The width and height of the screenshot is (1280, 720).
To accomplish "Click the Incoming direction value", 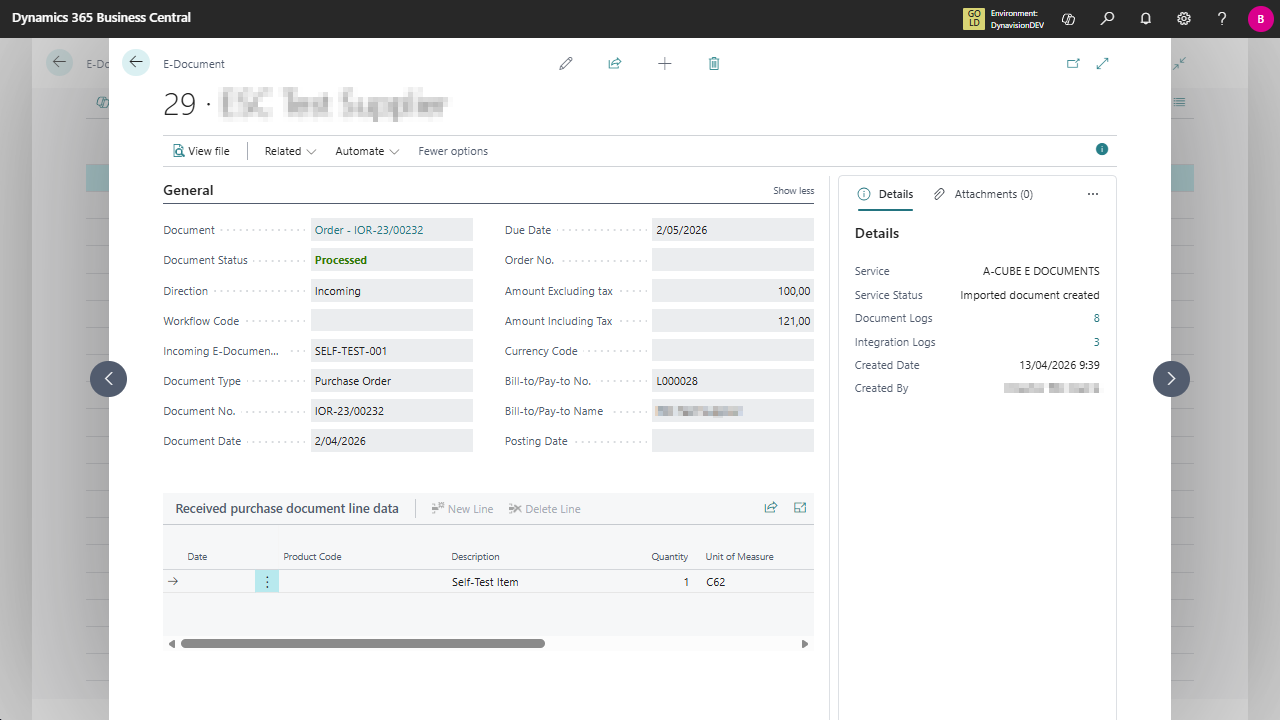I will pos(338,291).
